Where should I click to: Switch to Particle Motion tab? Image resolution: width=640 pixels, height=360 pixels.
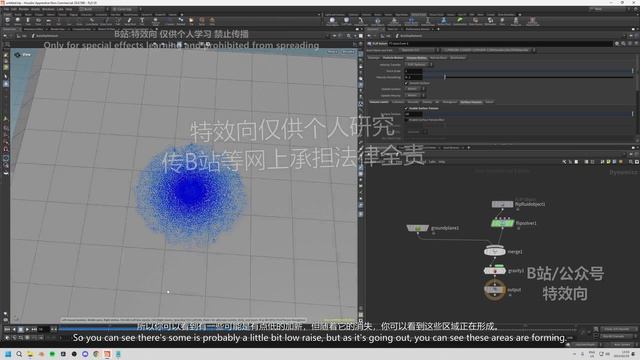393,58
